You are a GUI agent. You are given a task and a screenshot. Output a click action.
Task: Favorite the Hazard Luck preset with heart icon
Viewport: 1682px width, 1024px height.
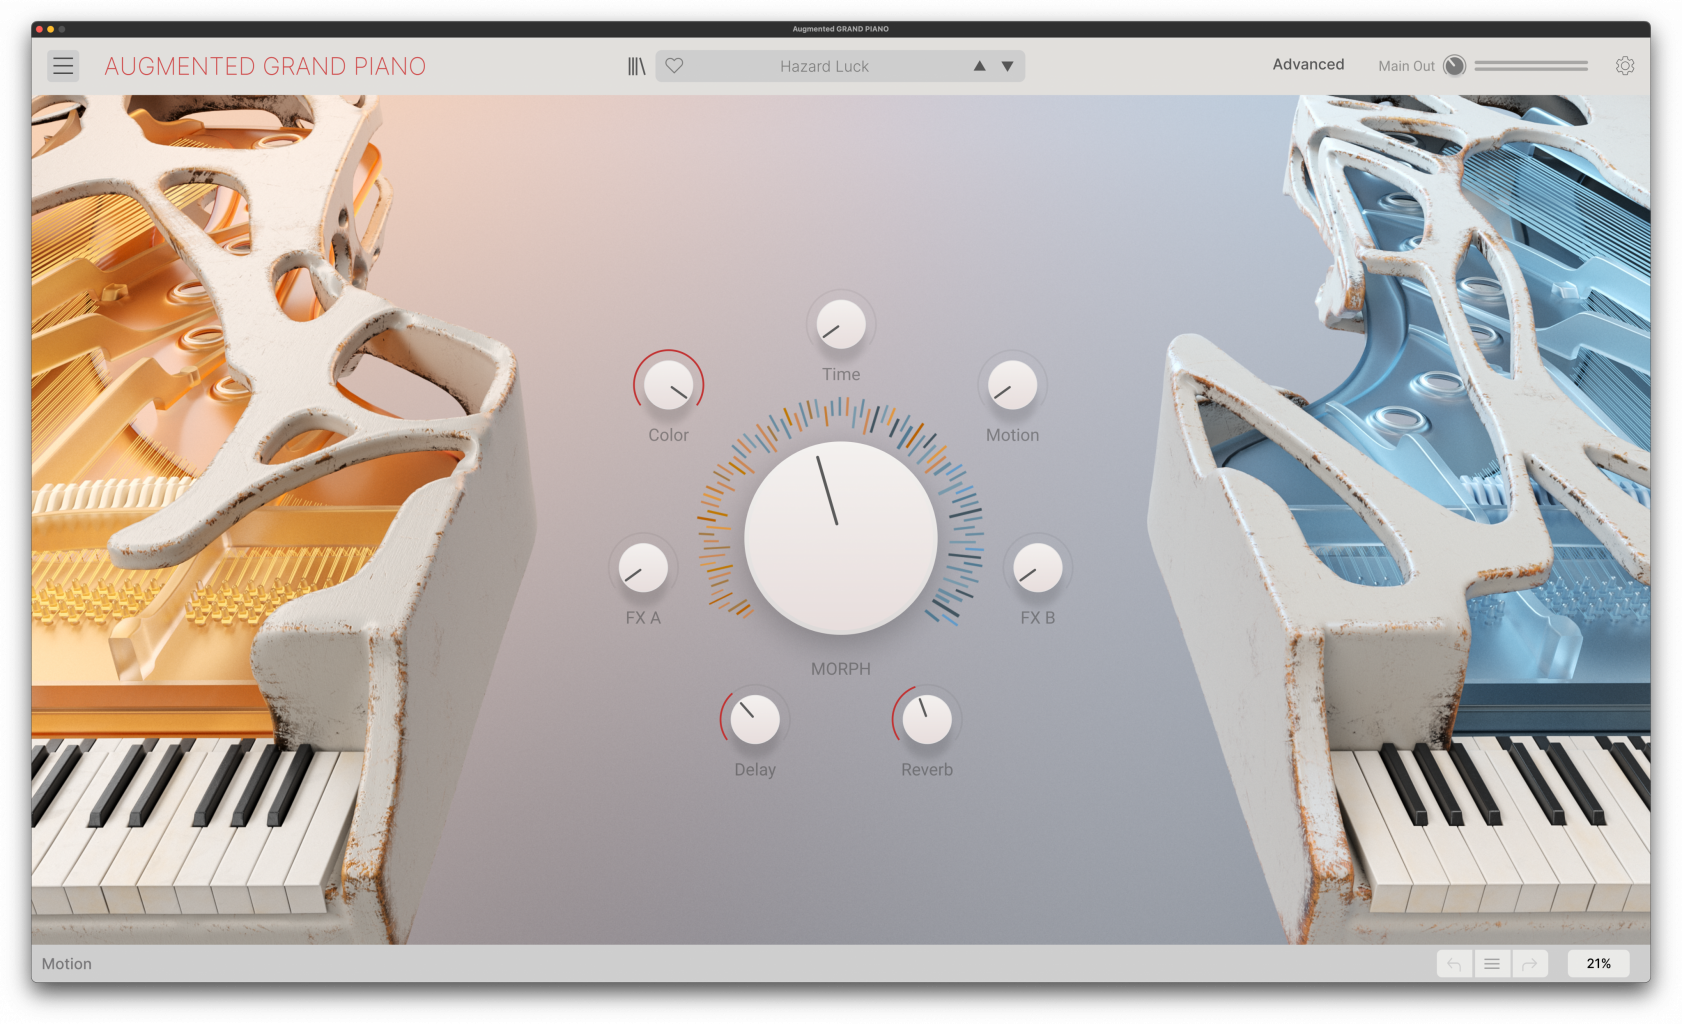tap(676, 65)
